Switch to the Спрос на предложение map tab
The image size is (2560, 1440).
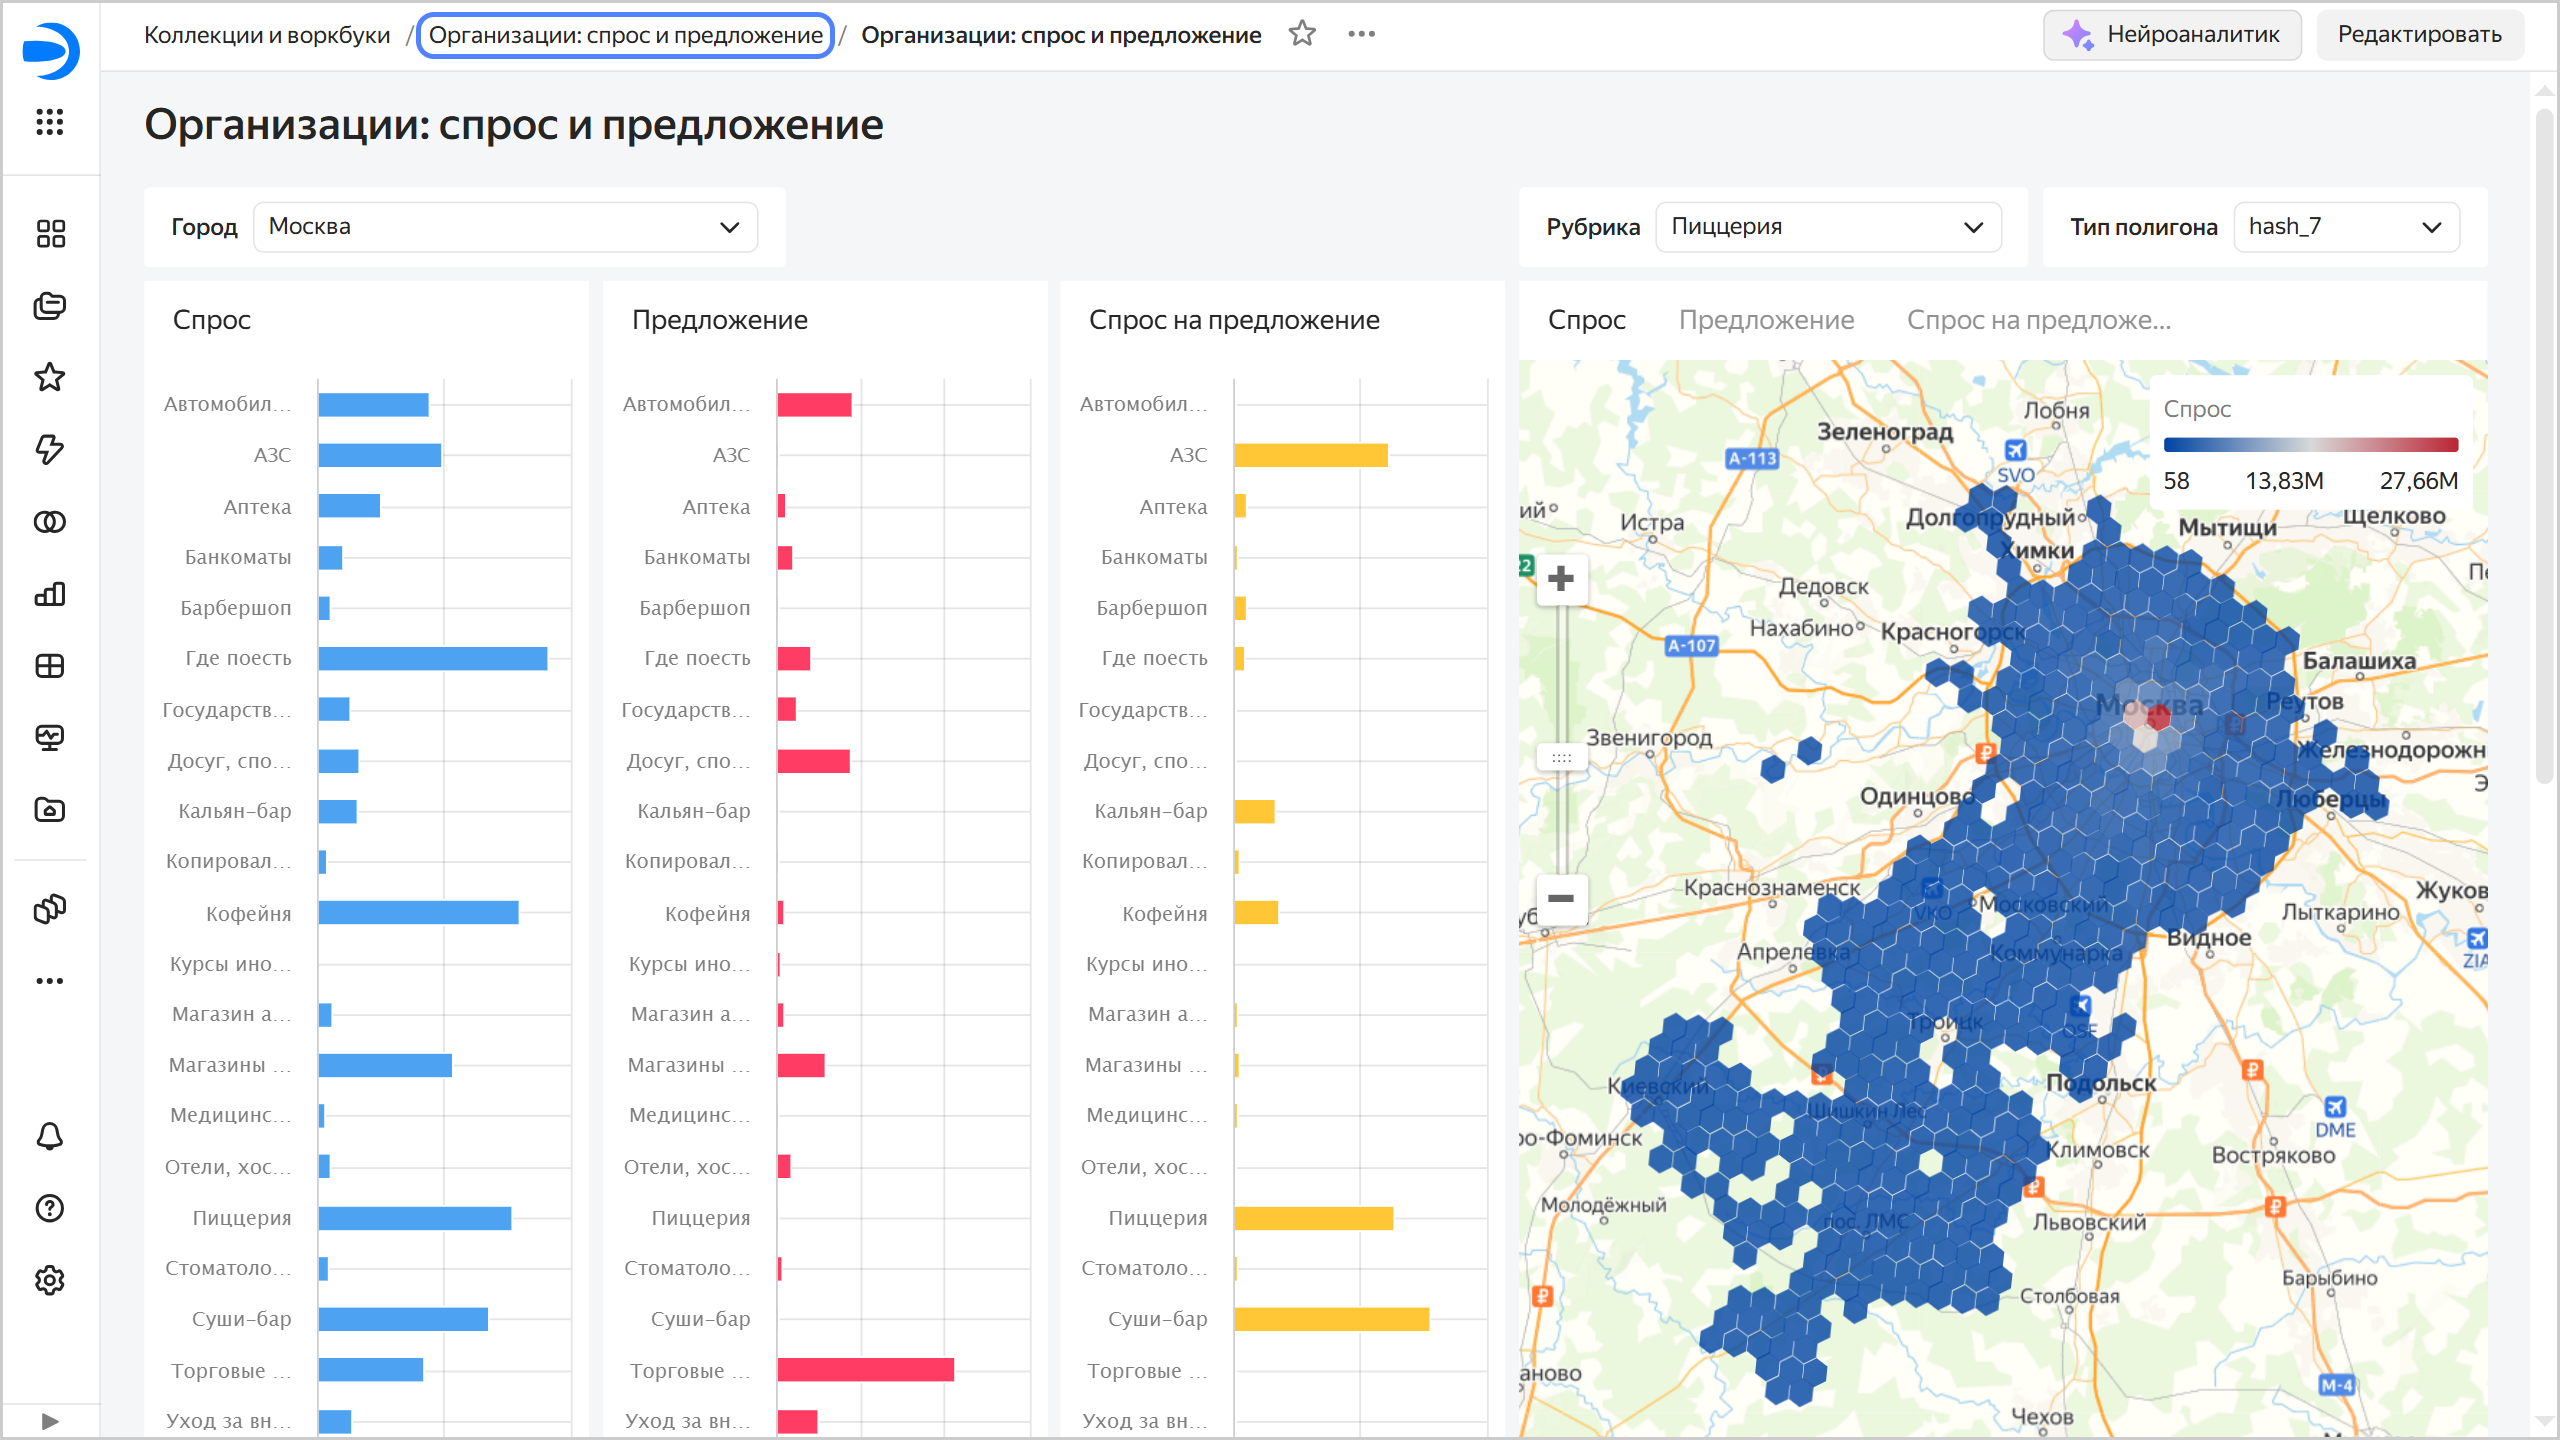[2038, 320]
